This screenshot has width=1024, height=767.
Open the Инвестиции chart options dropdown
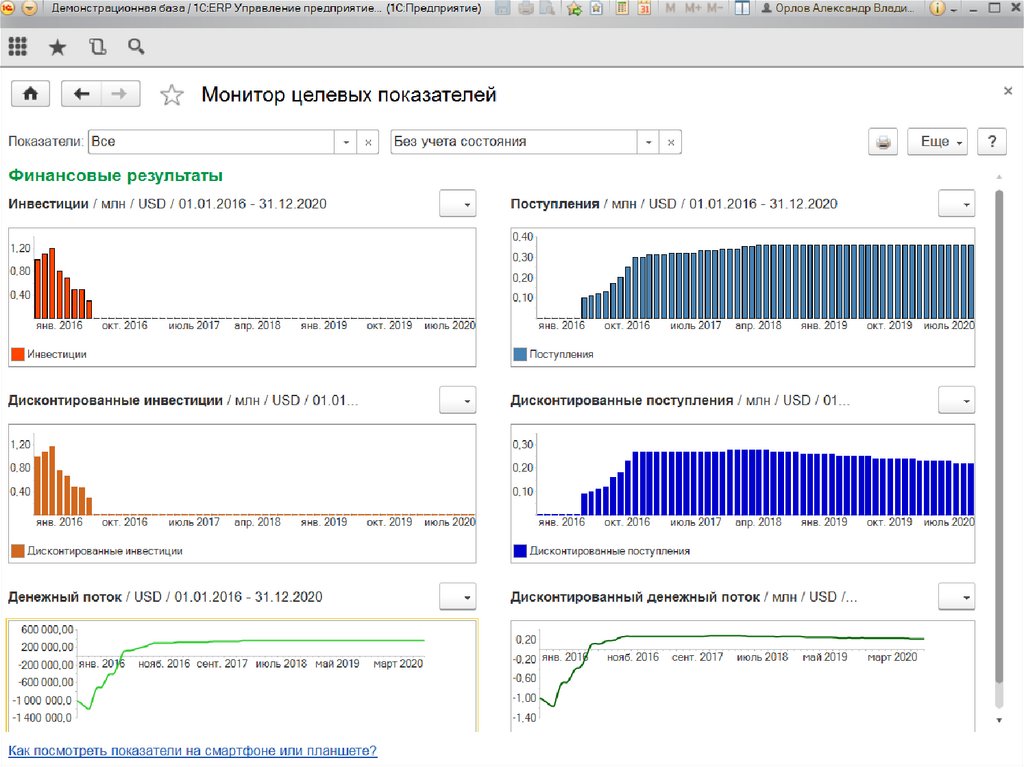tap(457, 204)
